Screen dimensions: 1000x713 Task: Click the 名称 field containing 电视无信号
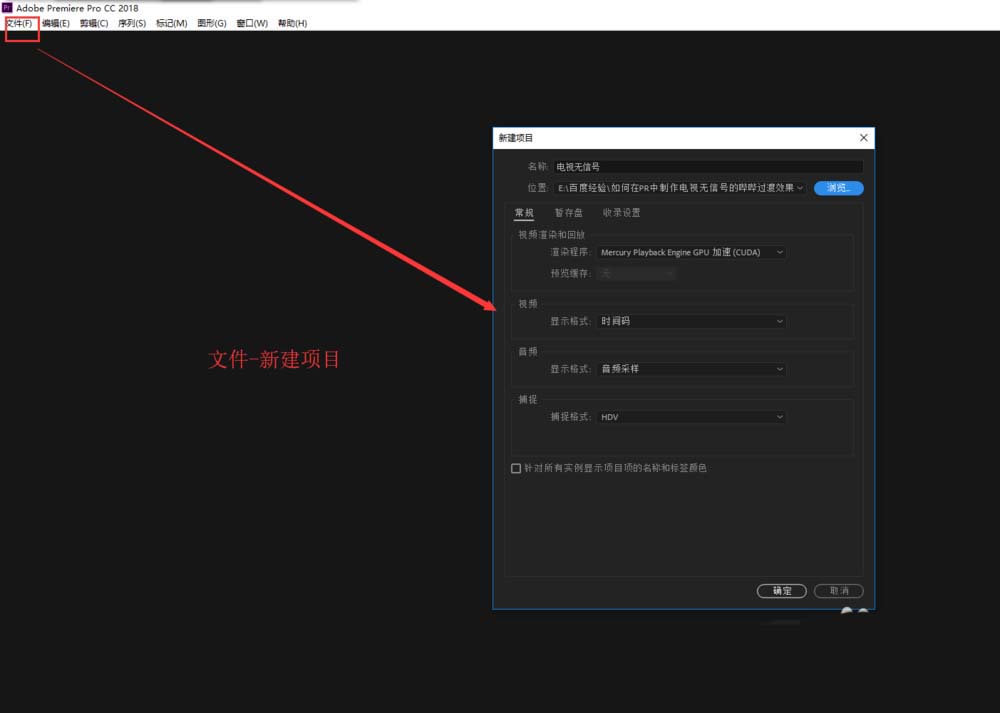[707, 167]
